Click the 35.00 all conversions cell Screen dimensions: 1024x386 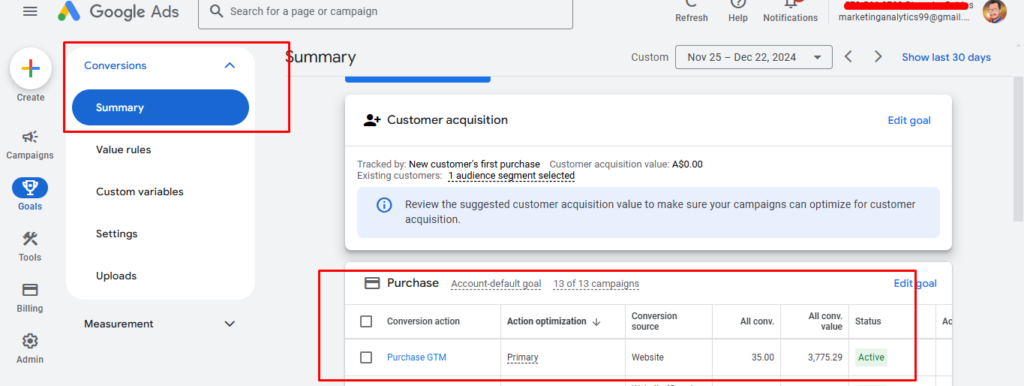pyautogui.click(x=762, y=357)
